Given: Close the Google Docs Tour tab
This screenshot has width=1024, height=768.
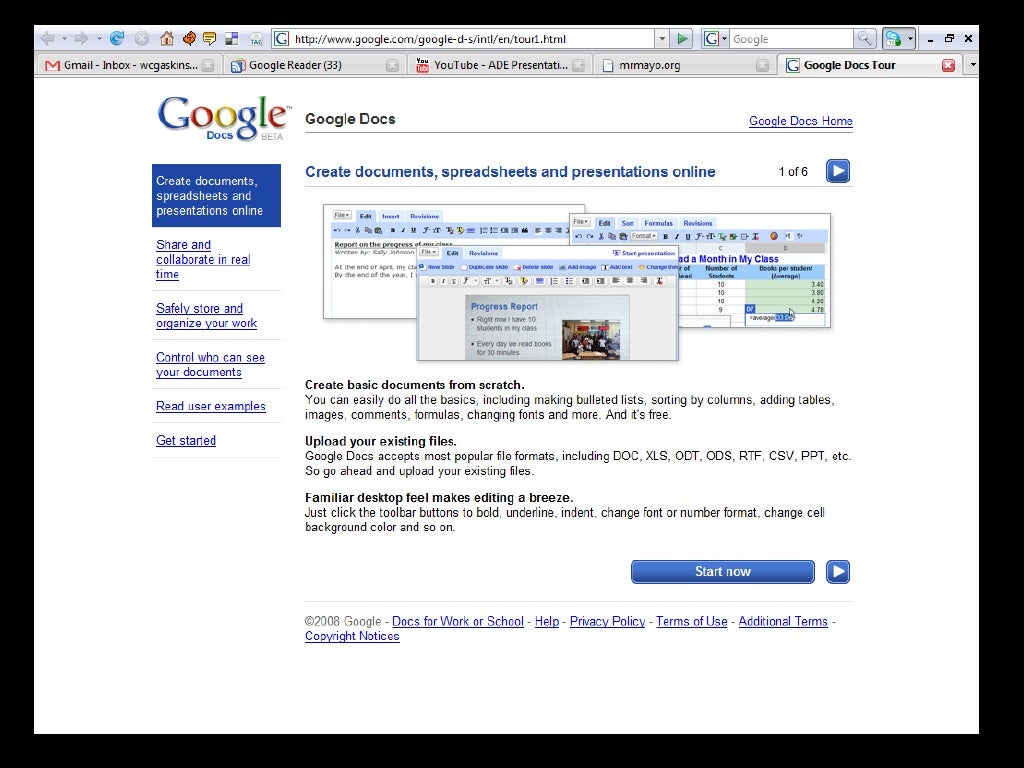Looking at the screenshot, I should point(948,65).
